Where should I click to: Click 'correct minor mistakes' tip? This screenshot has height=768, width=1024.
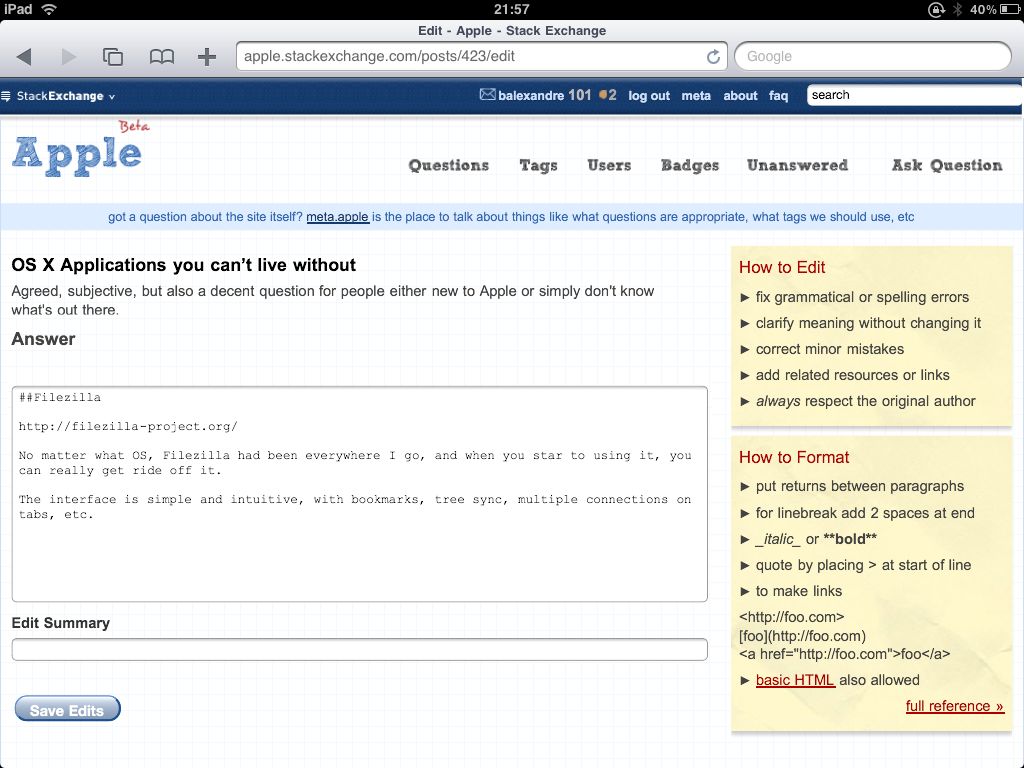(x=829, y=349)
